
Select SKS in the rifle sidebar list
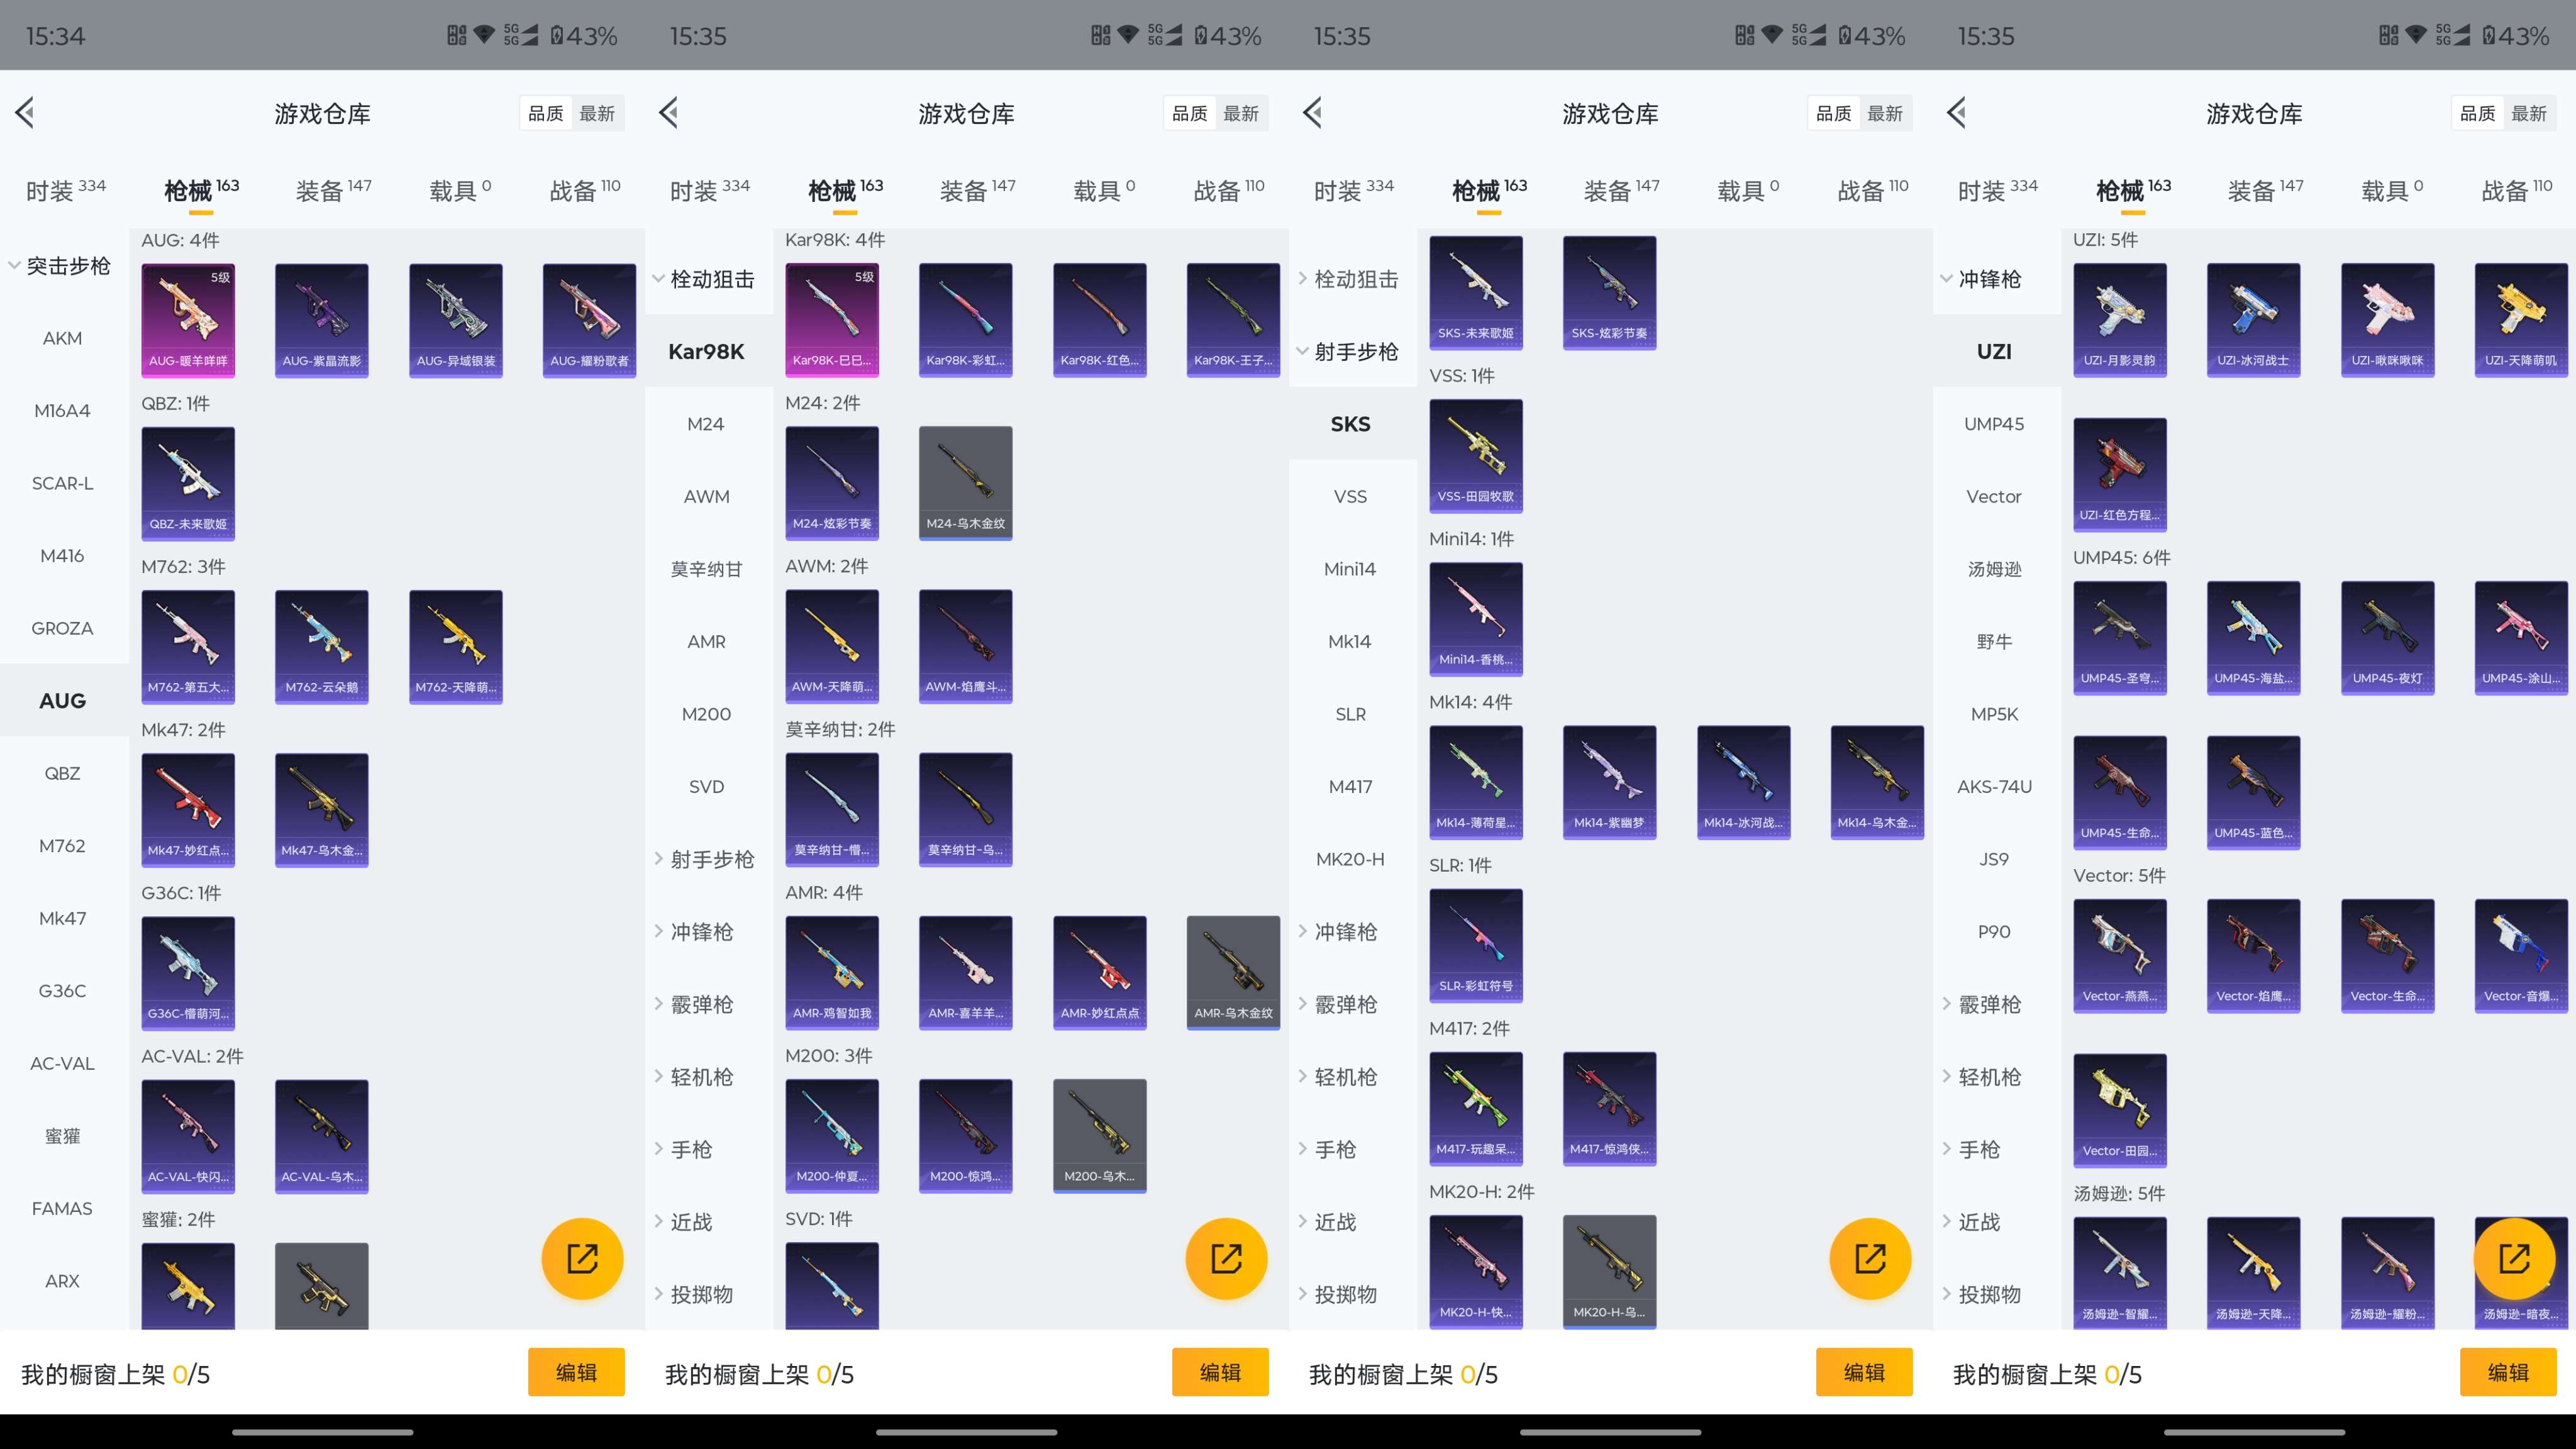(1351, 424)
